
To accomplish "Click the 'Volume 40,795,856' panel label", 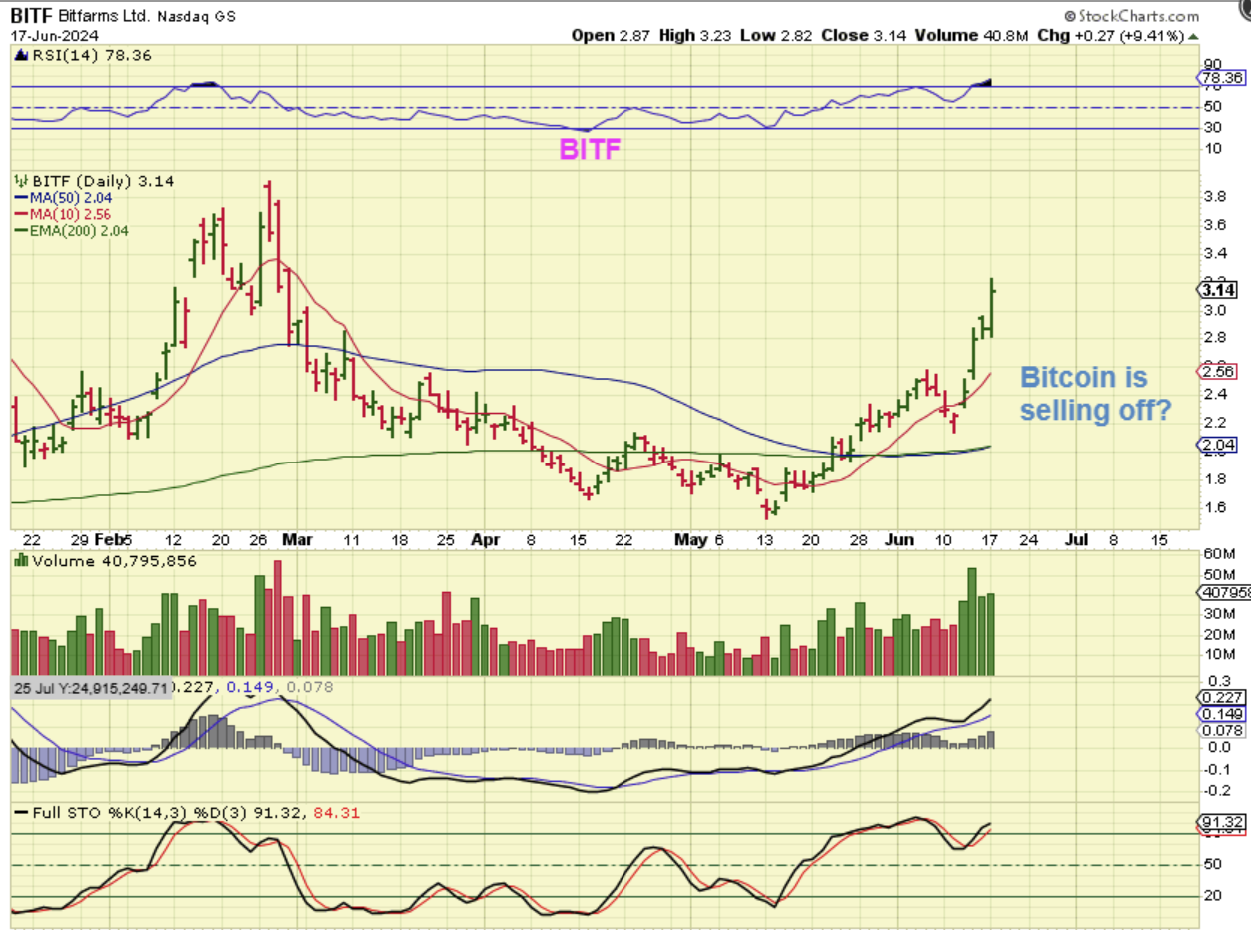I will 113,561.
